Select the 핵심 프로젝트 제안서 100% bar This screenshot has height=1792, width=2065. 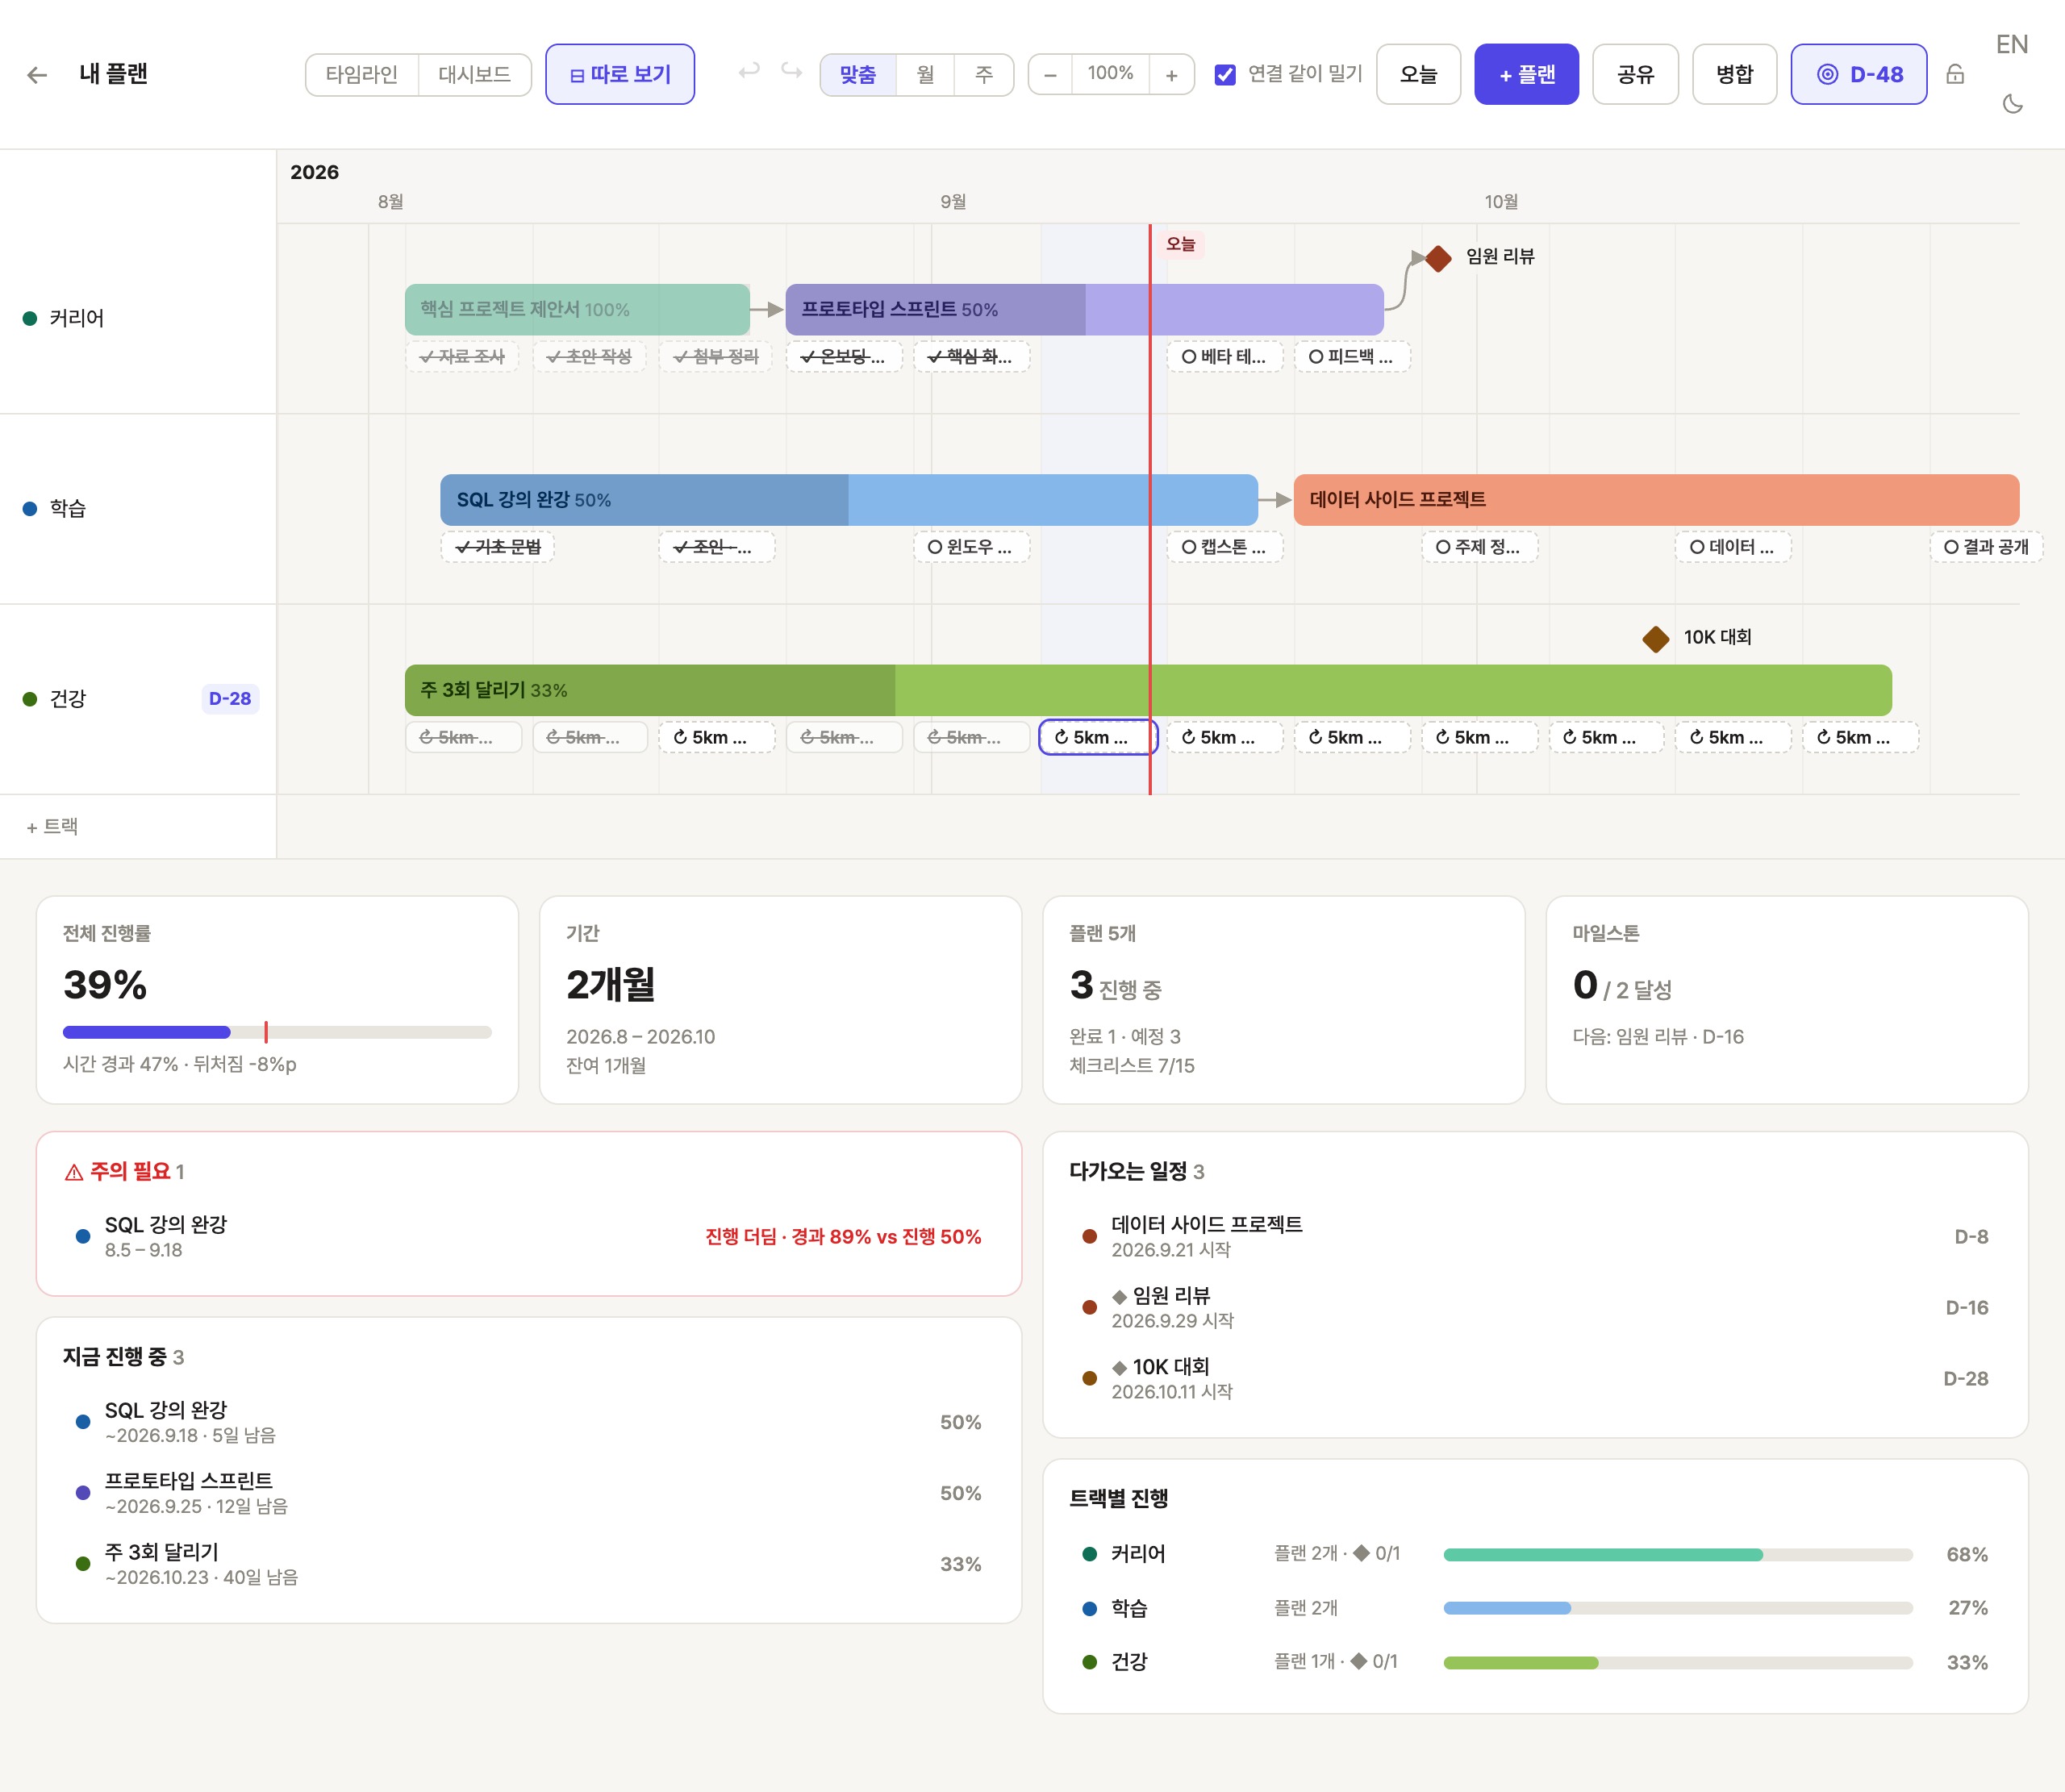click(577, 310)
